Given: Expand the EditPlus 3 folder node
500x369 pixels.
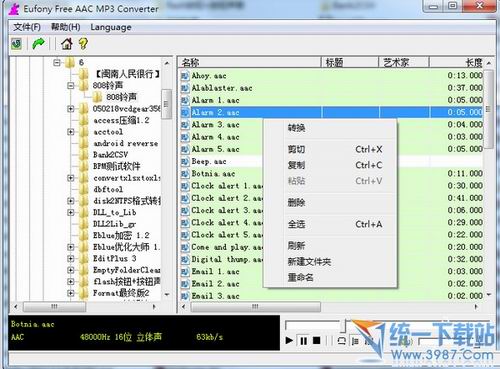Looking at the screenshot, I should (71, 258).
